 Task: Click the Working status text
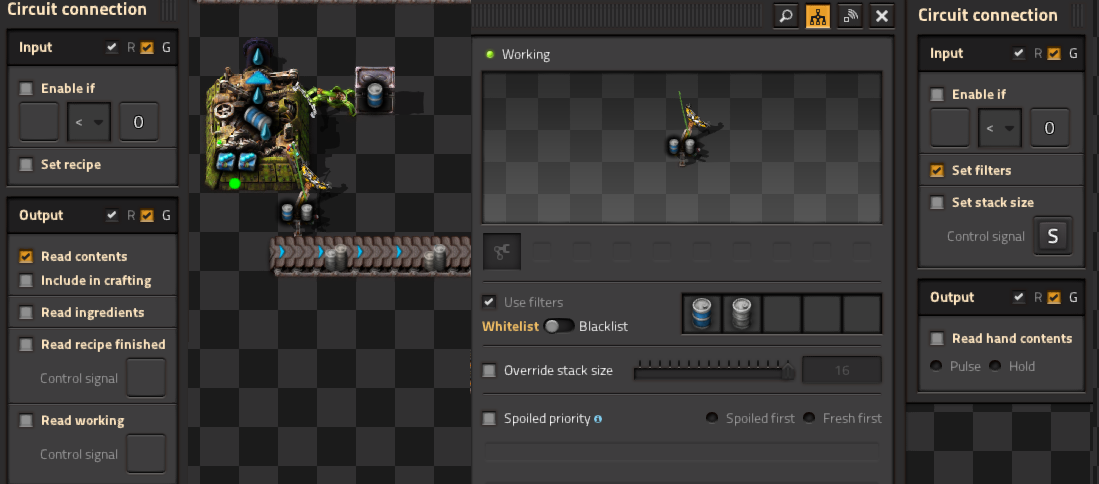pyautogui.click(x=526, y=55)
